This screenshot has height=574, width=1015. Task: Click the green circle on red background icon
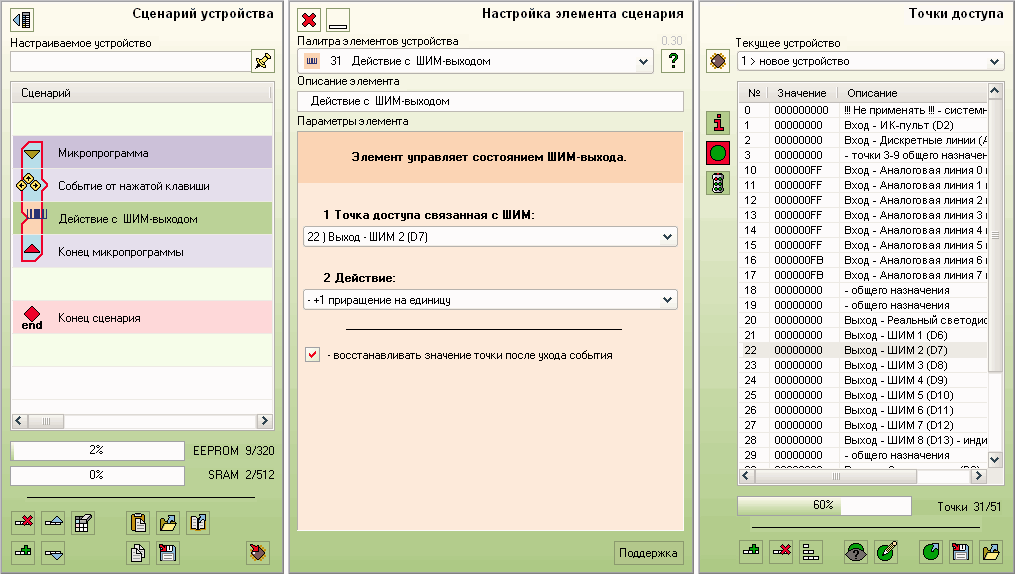pyautogui.click(x=717, y=153)
